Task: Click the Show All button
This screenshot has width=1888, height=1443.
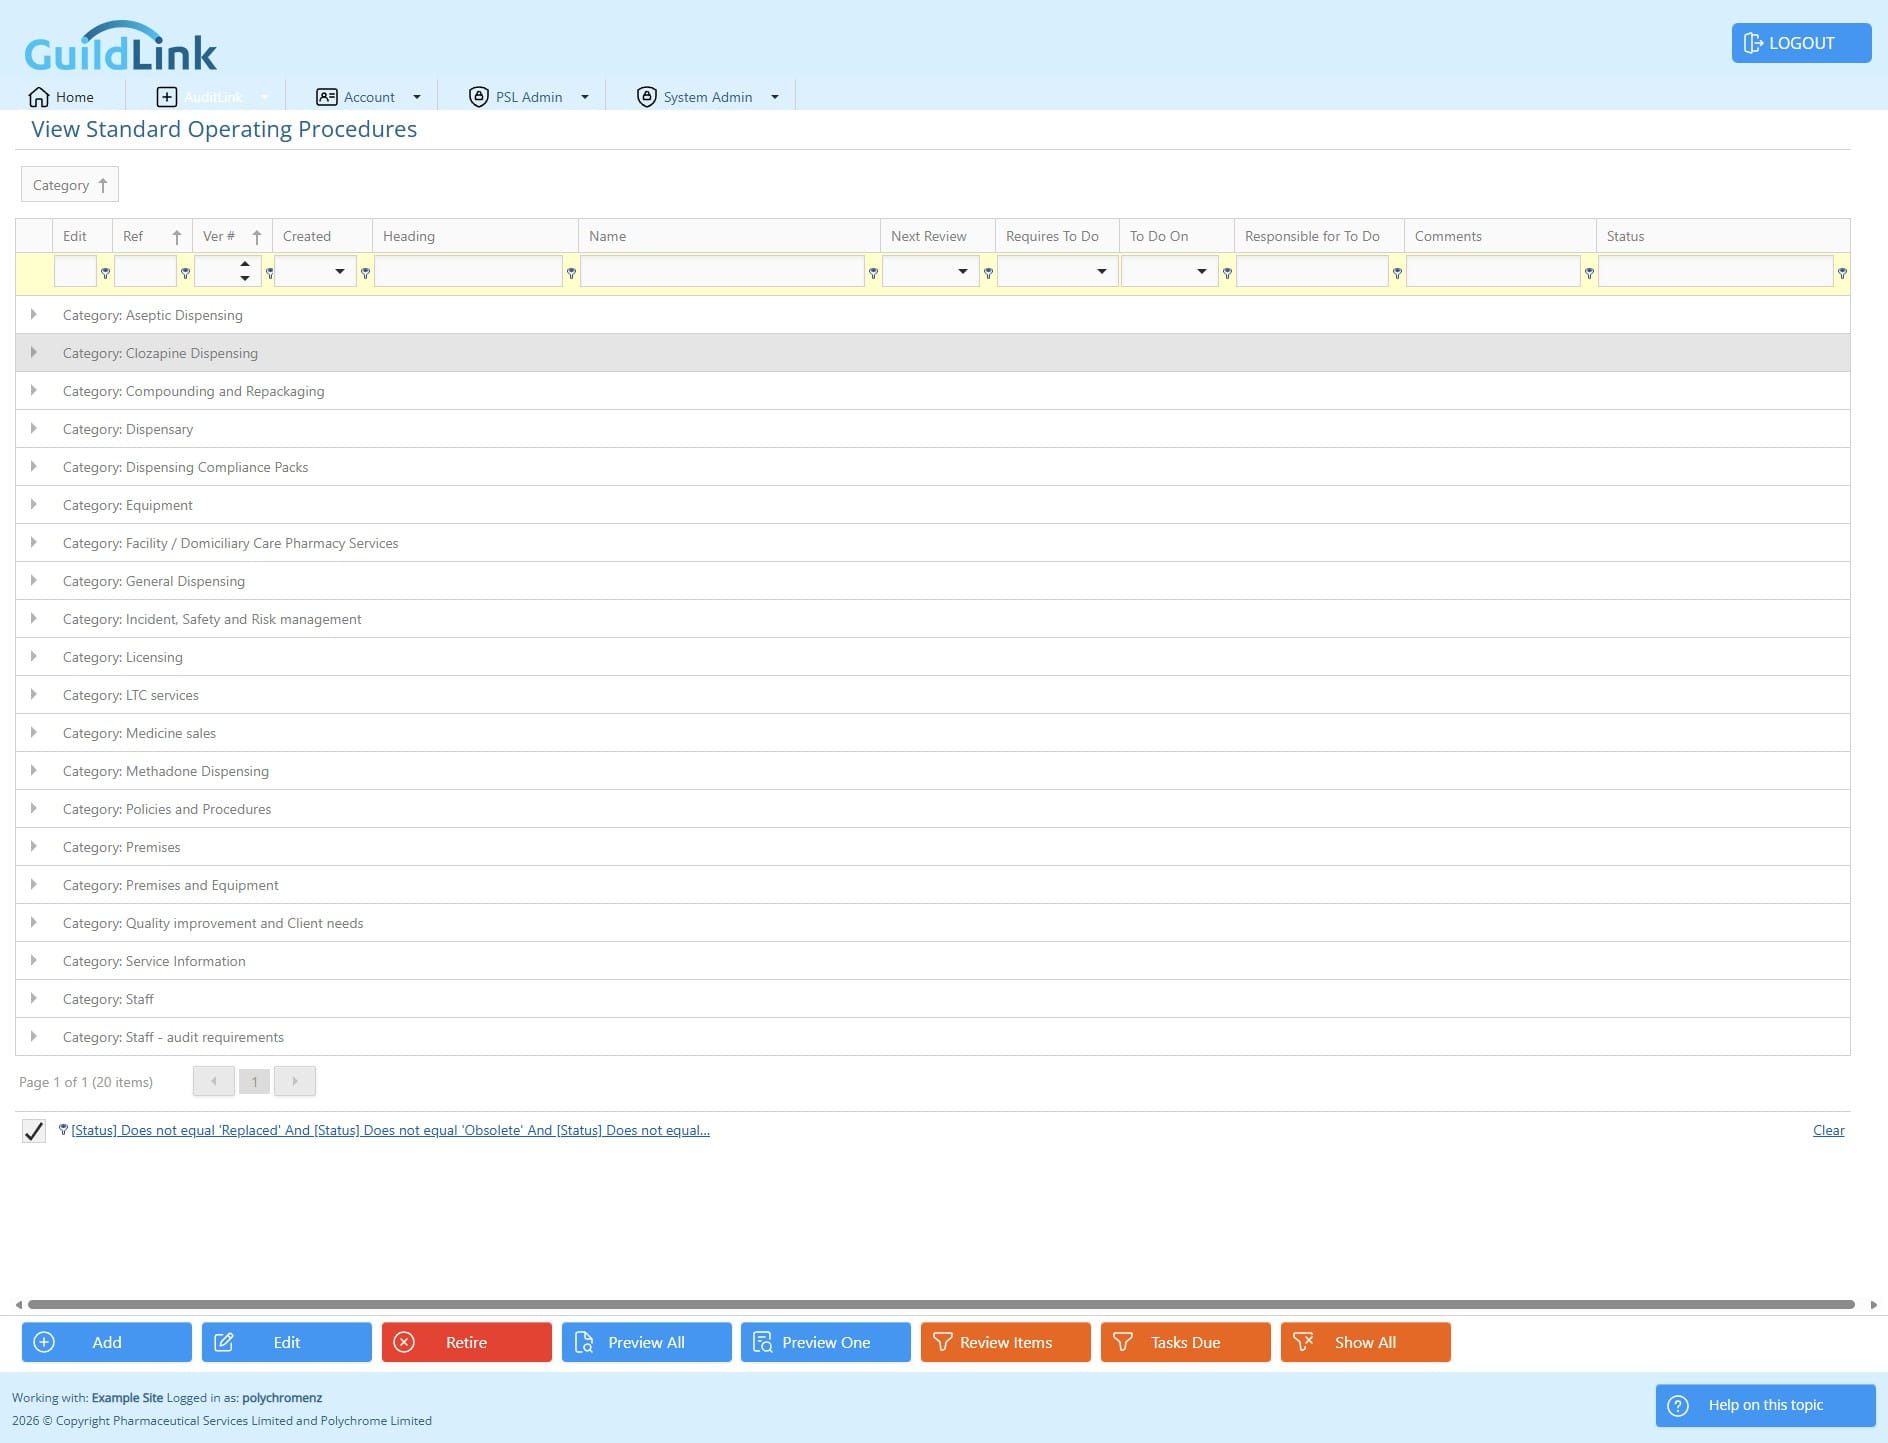Action: click(1366, 1342)
